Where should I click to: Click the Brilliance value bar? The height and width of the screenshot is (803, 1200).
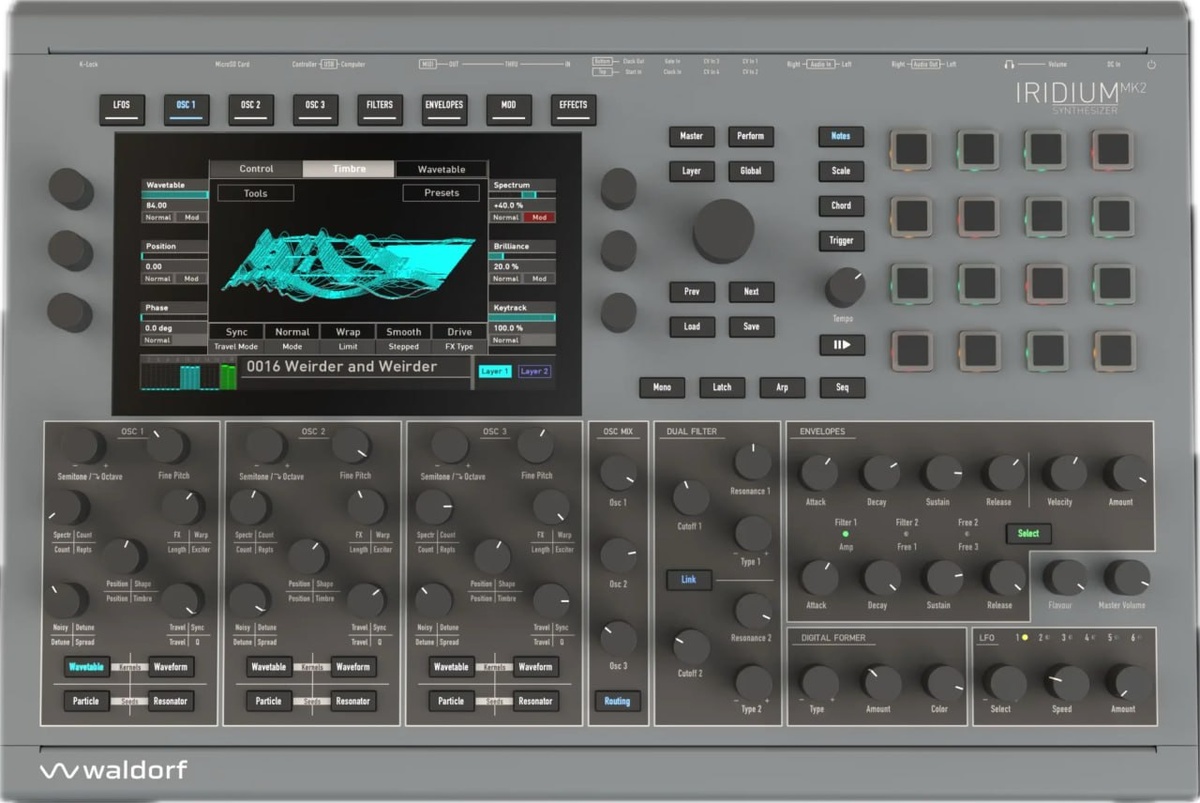[522, 256]
